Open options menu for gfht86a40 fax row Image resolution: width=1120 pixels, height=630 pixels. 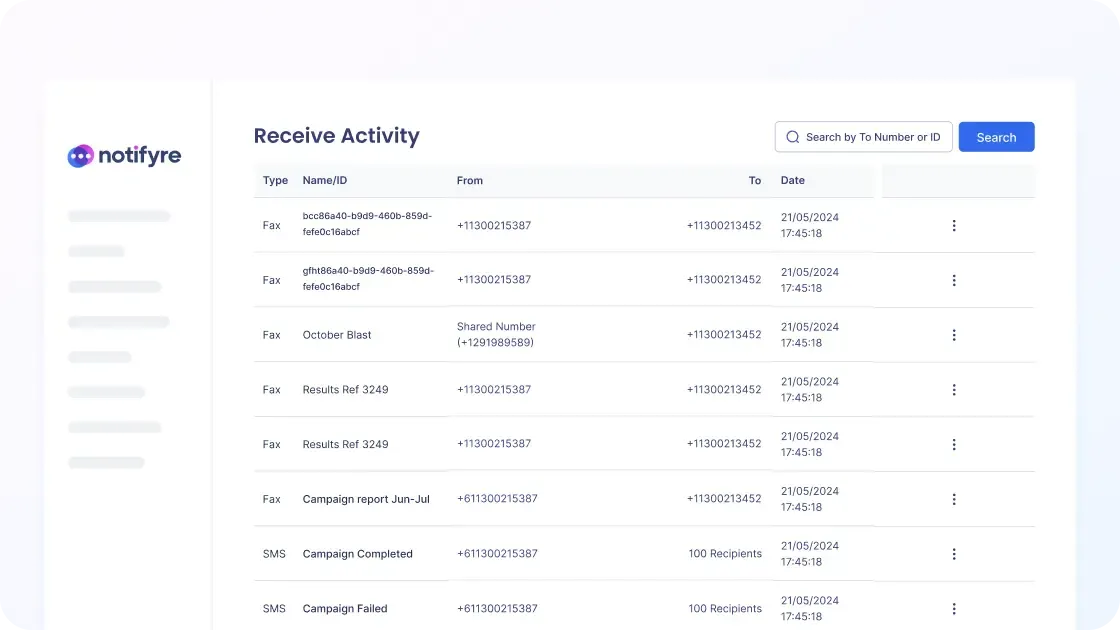click(954, 280)
